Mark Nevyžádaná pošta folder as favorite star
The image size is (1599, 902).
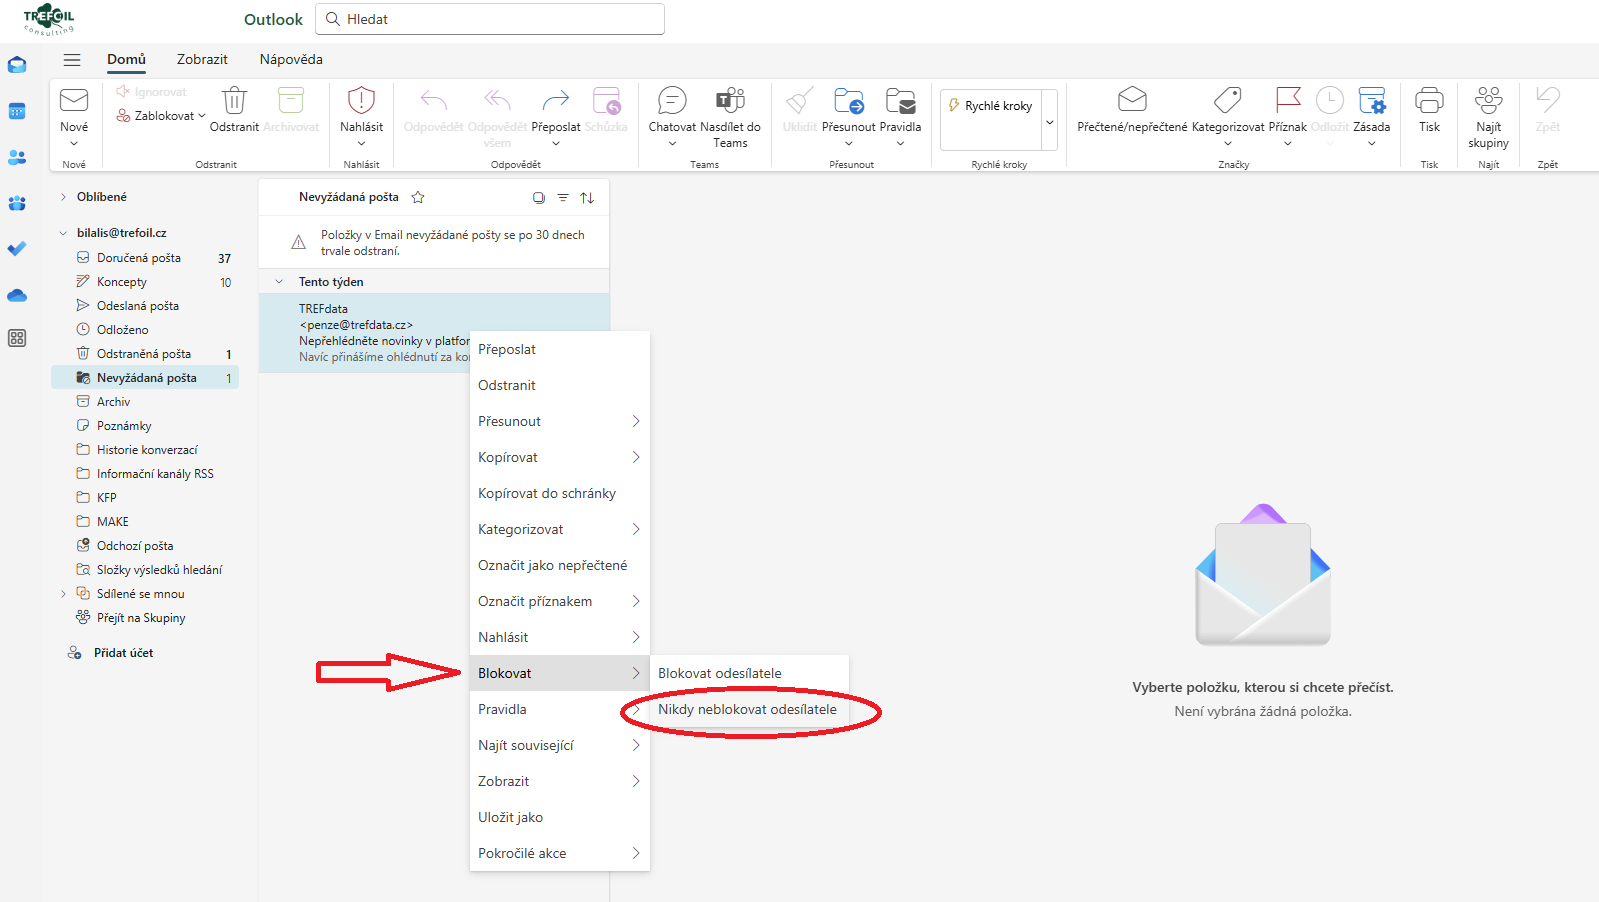418,197
